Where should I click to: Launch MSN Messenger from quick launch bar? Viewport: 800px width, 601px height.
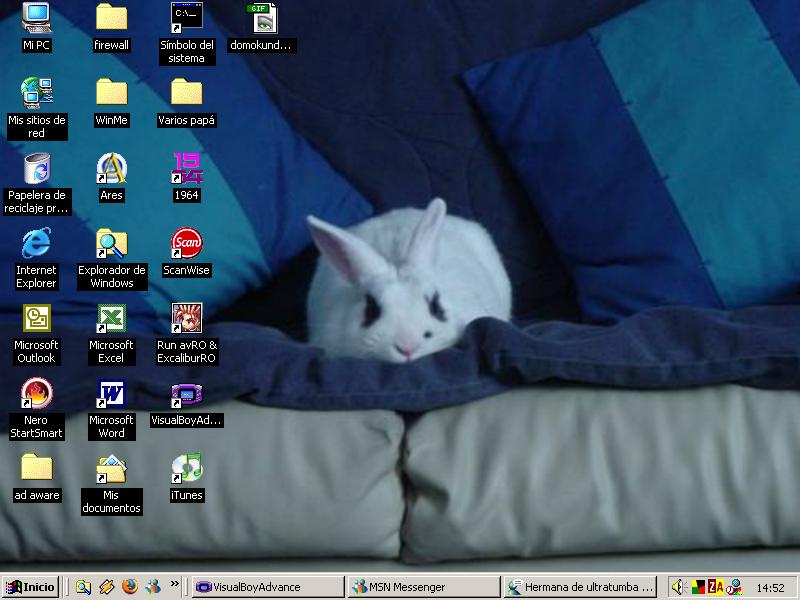[153, 587]
